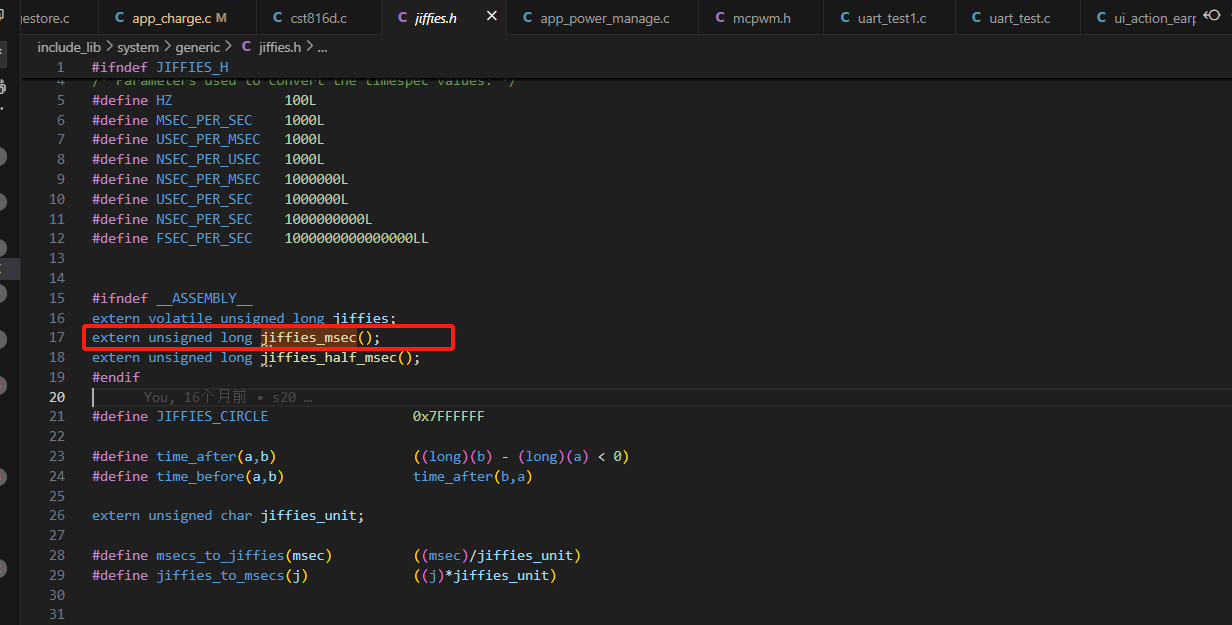Expand the breadcrumb symbol ellipsis

coord(322,47)
